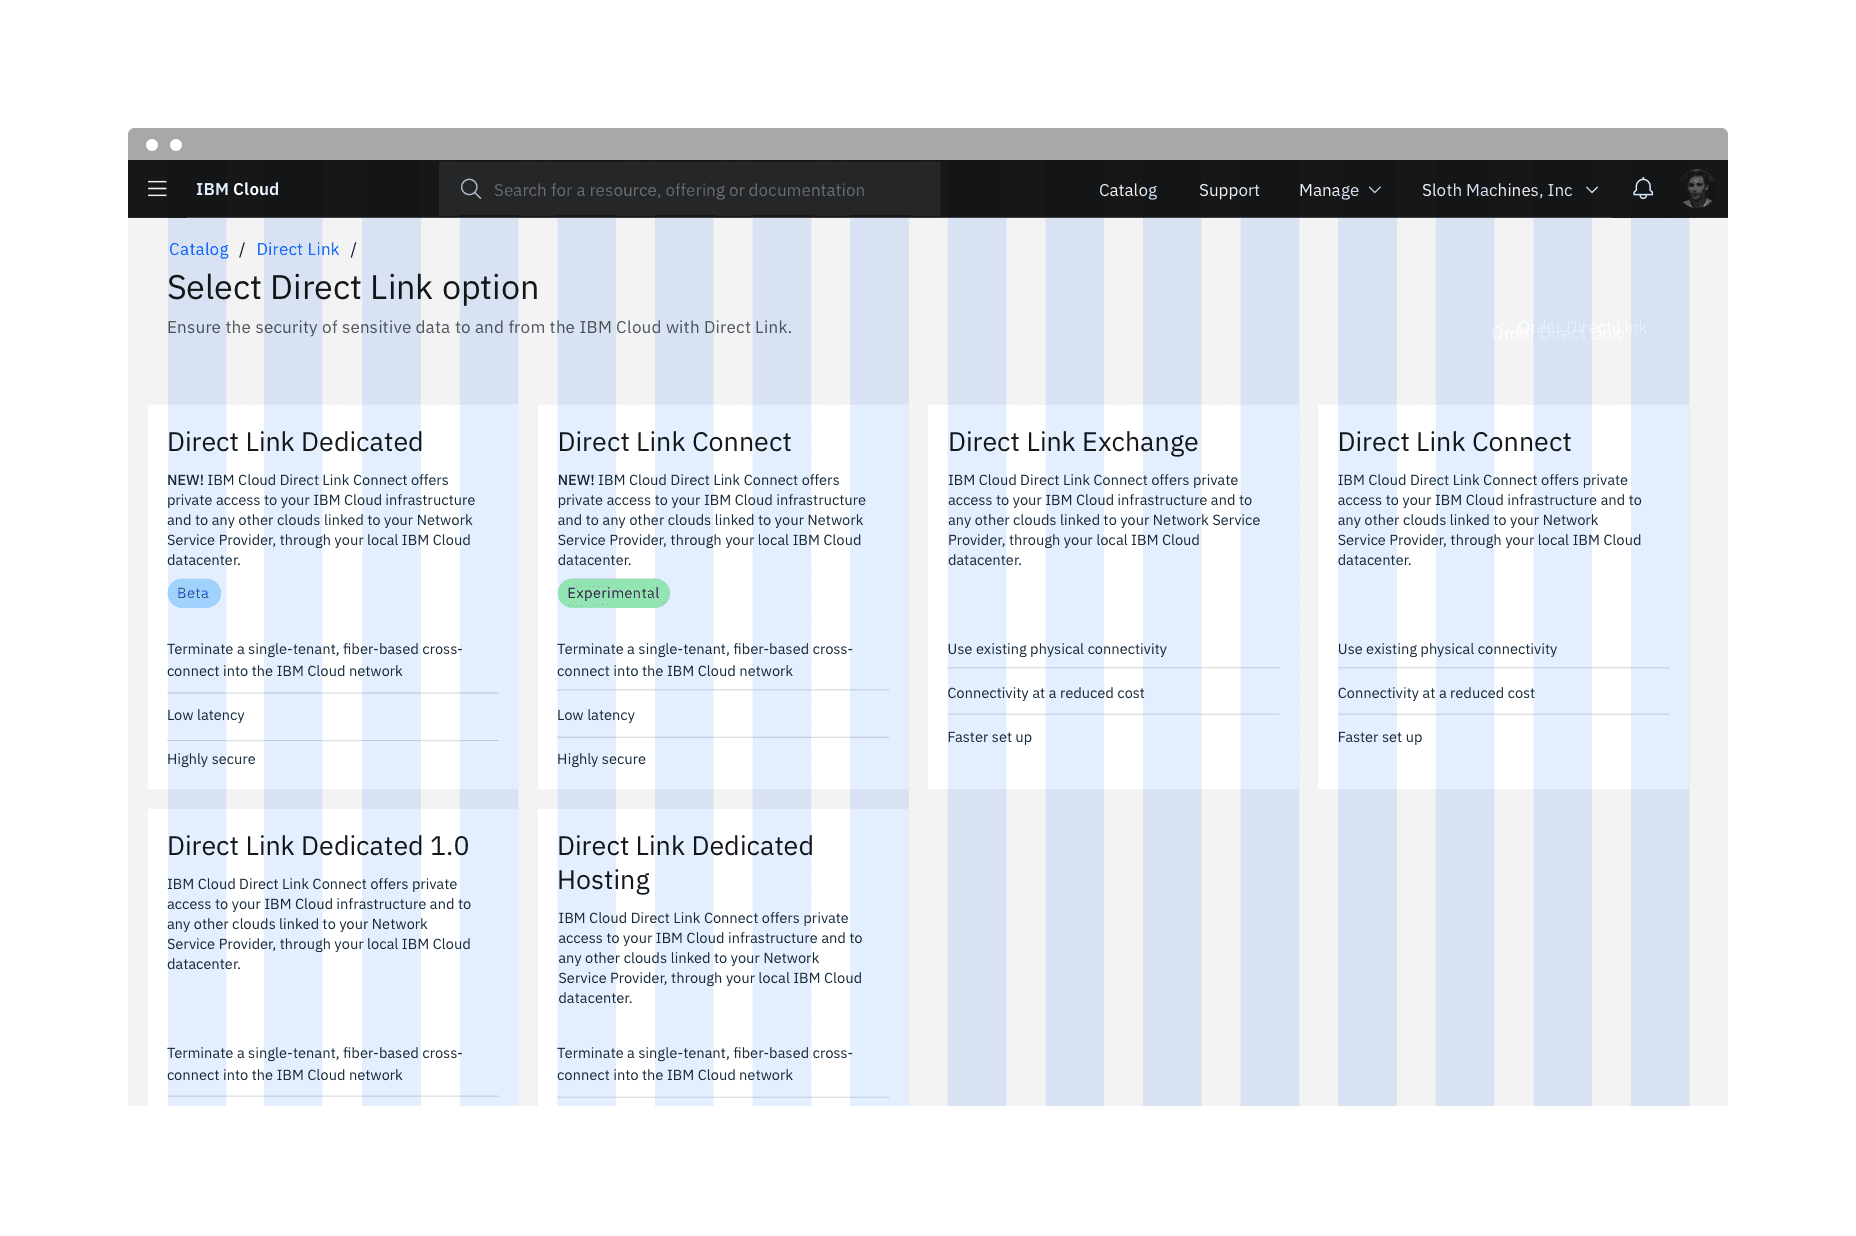Open the user avatar profile menu
The image size is (1856, 1236).
coord(1697,188)
